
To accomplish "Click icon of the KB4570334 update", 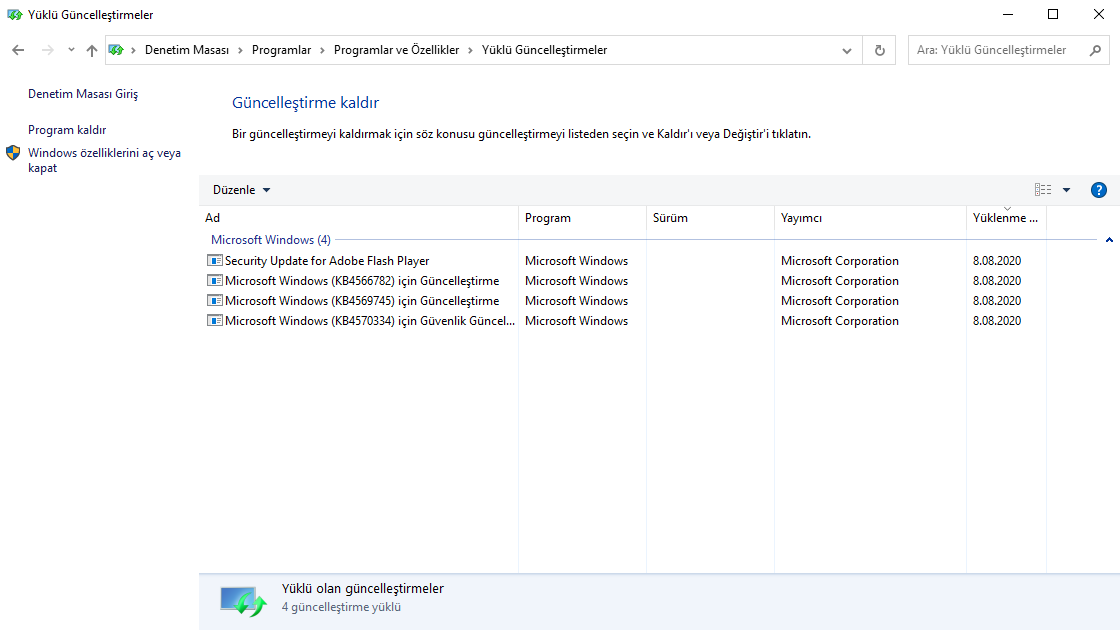I will (214, 321).
